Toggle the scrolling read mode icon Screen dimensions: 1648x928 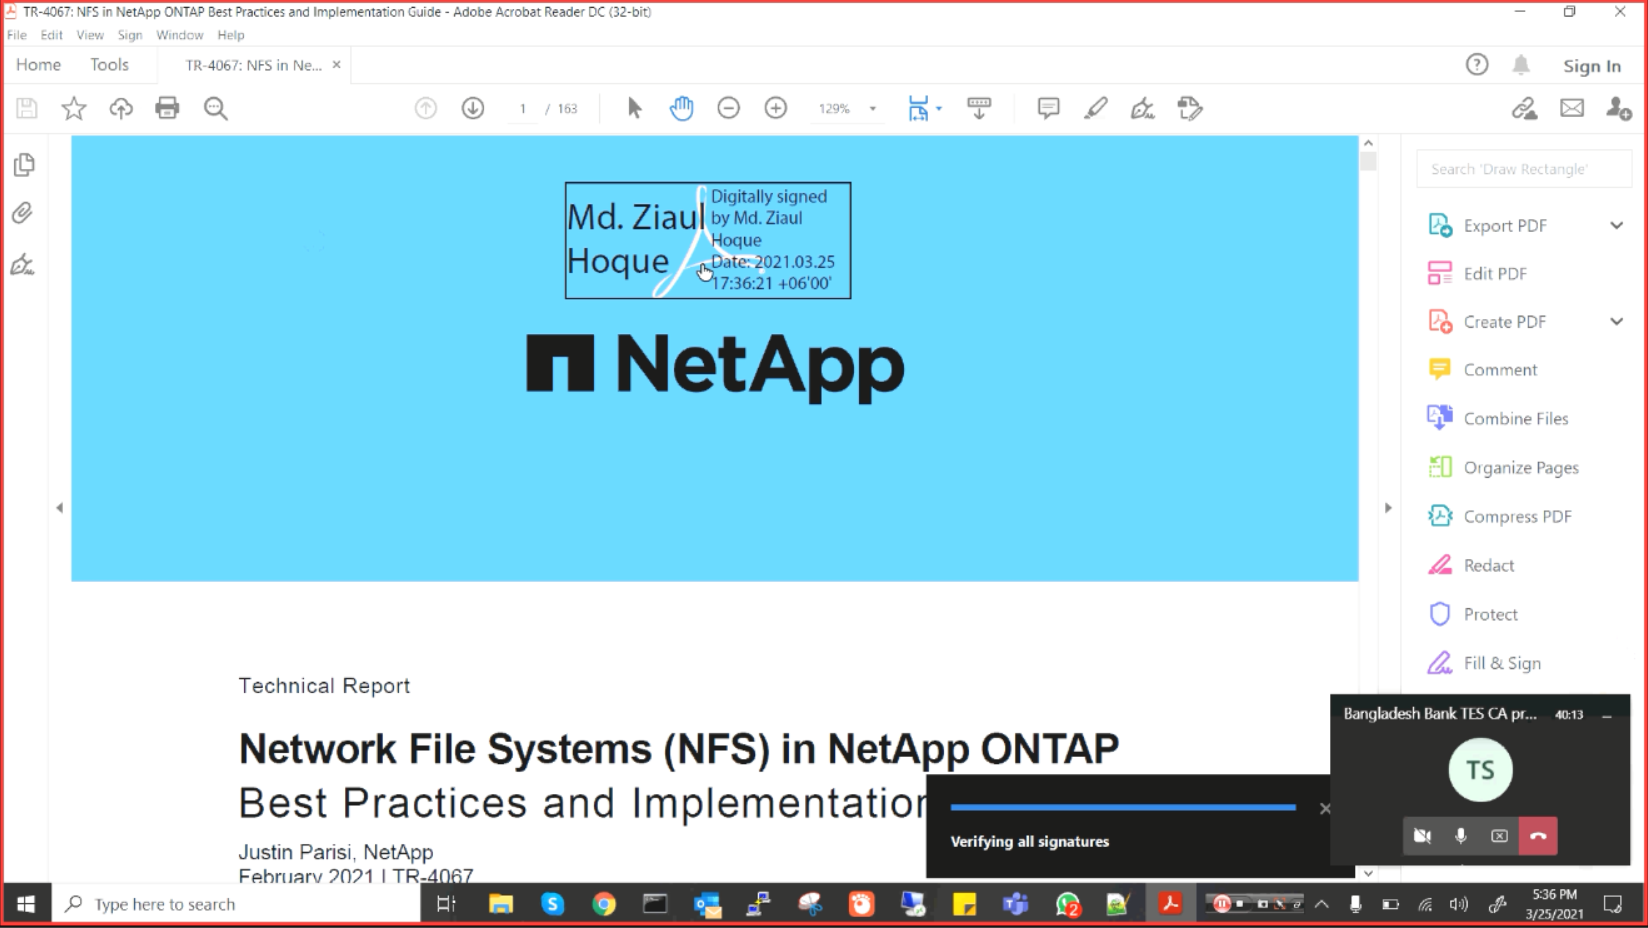[979, 108]
